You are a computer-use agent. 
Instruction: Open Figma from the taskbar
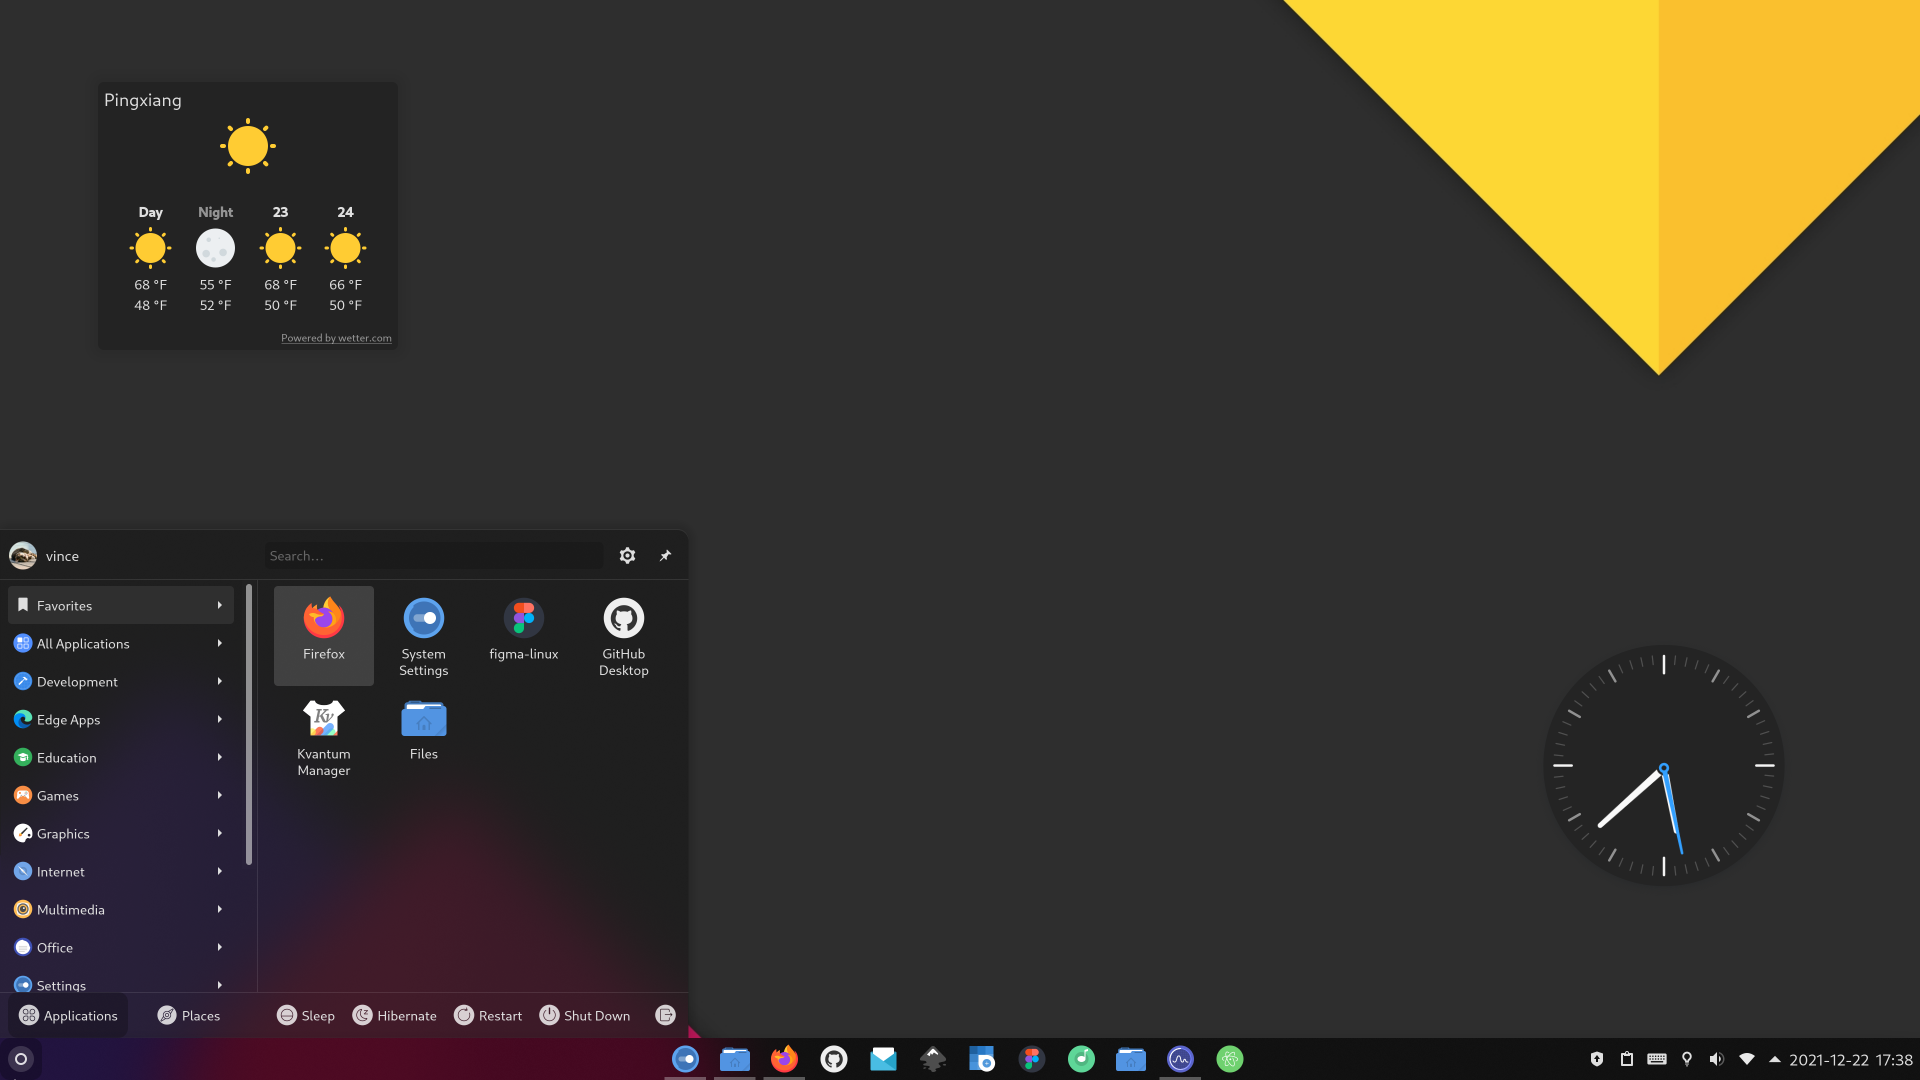(x=1032, y=1059)
